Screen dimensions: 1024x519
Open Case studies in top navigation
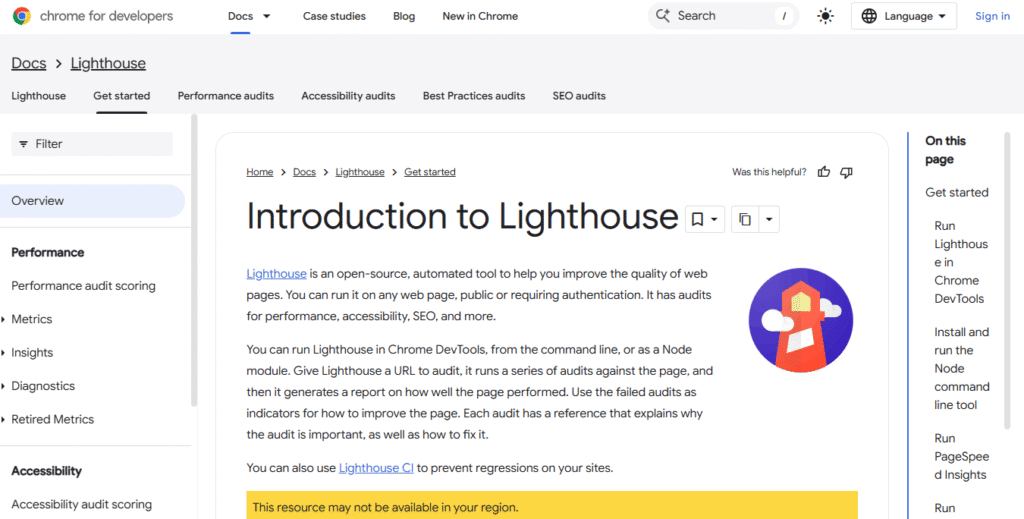[x=334, y=16]
